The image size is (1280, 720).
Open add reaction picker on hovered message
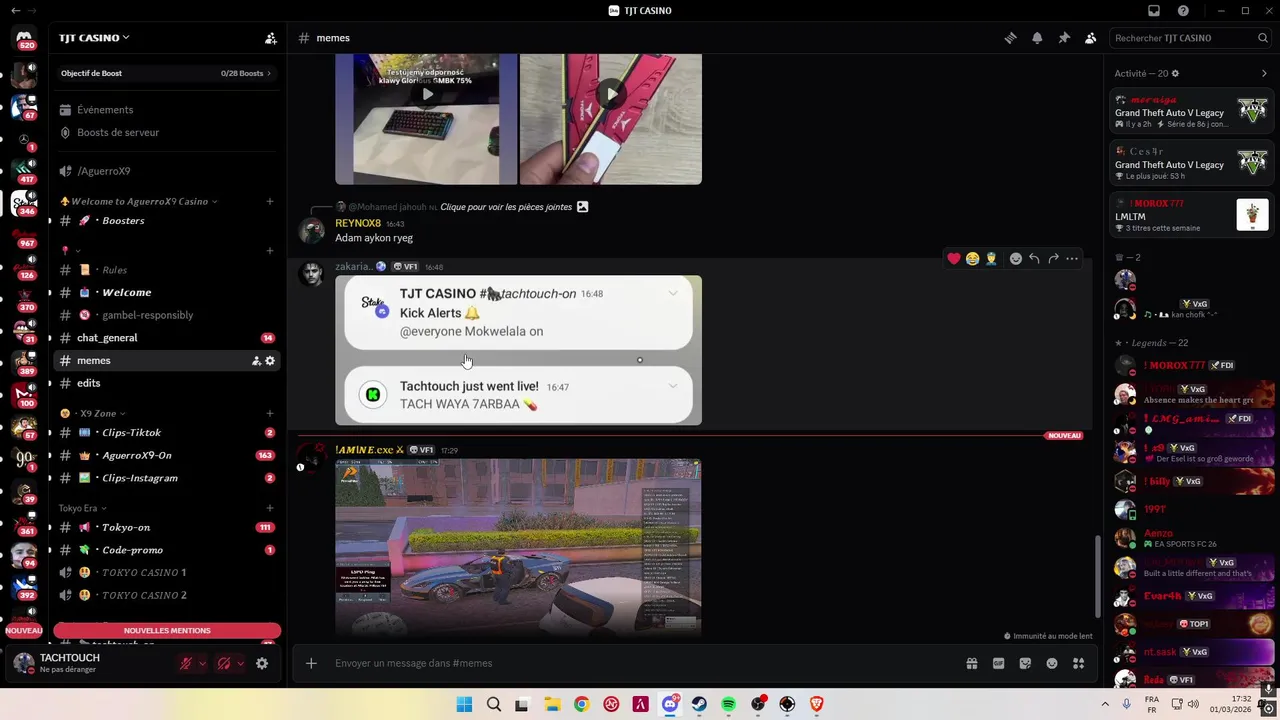[x=1016, y=259]
